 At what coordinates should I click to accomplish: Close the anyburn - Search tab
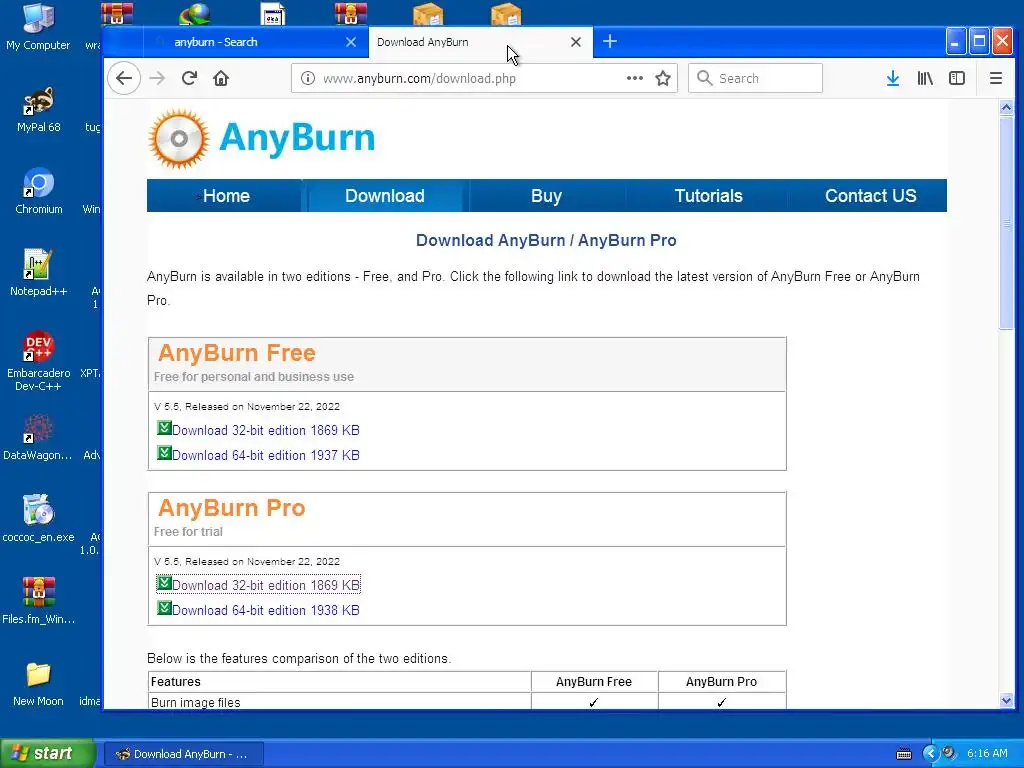coord(351,42)
